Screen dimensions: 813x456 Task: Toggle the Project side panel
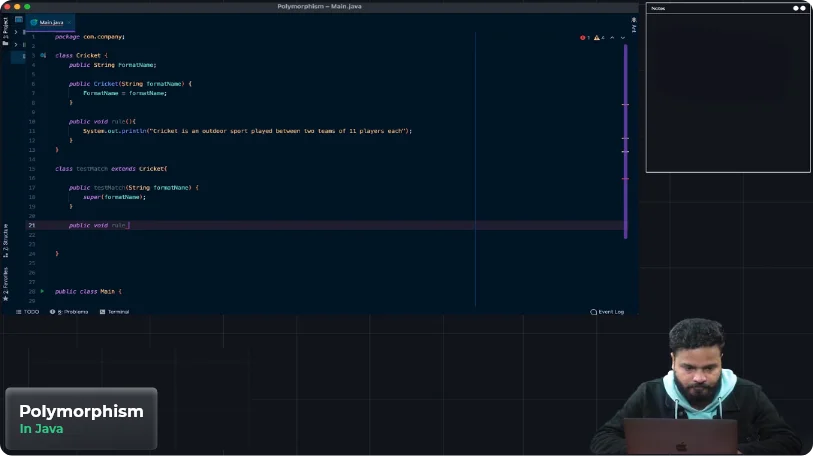tap(5, 26)
